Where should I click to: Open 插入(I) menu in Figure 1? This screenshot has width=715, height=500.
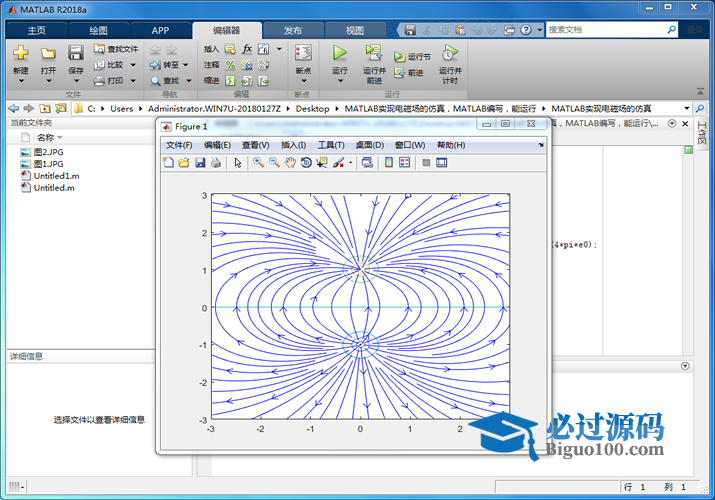[x=293, y=145]
